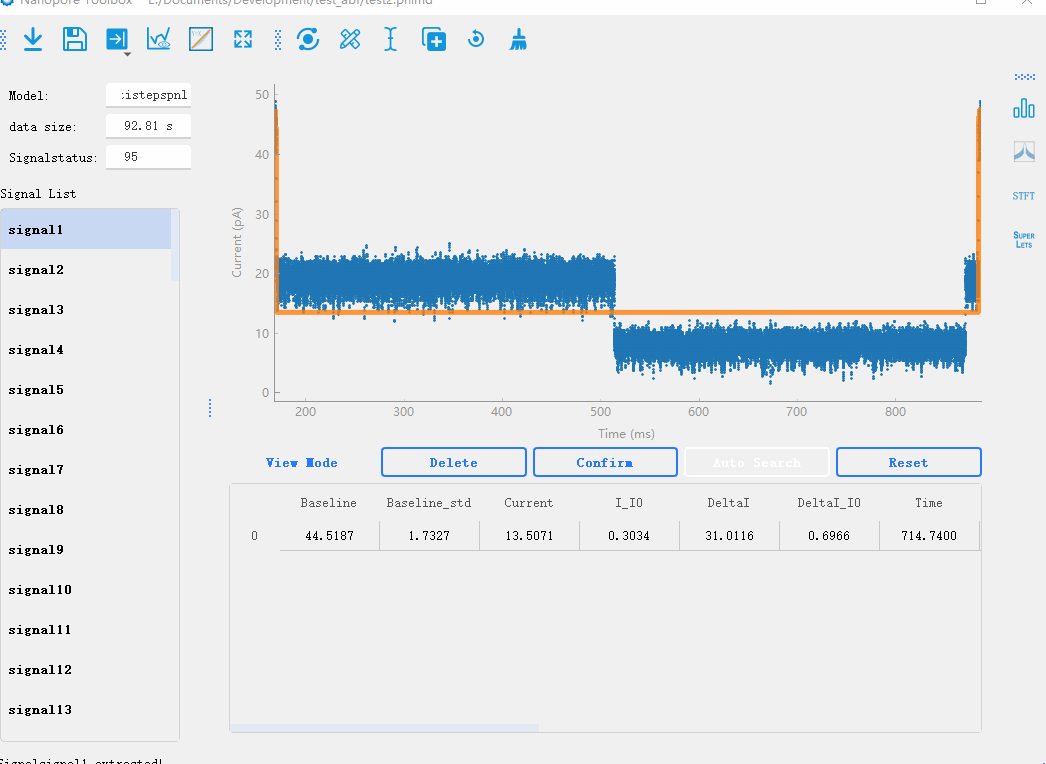Select signal8 in the Signal List

pyautogui.click(x=85, y=510)
